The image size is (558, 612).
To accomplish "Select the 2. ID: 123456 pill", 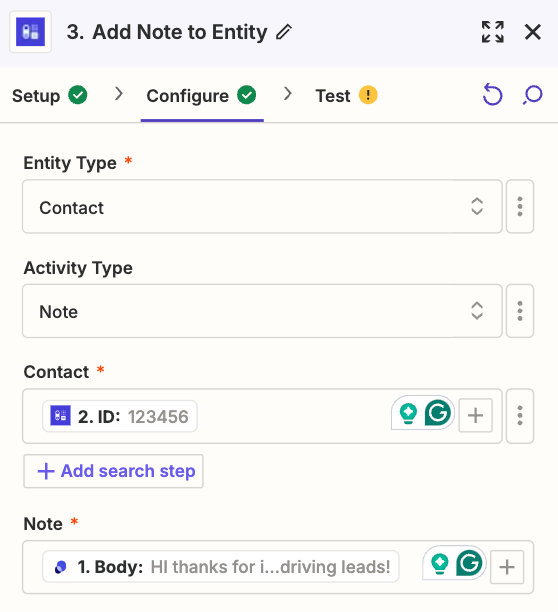I will pyautogui.click(x=120, y=416).
